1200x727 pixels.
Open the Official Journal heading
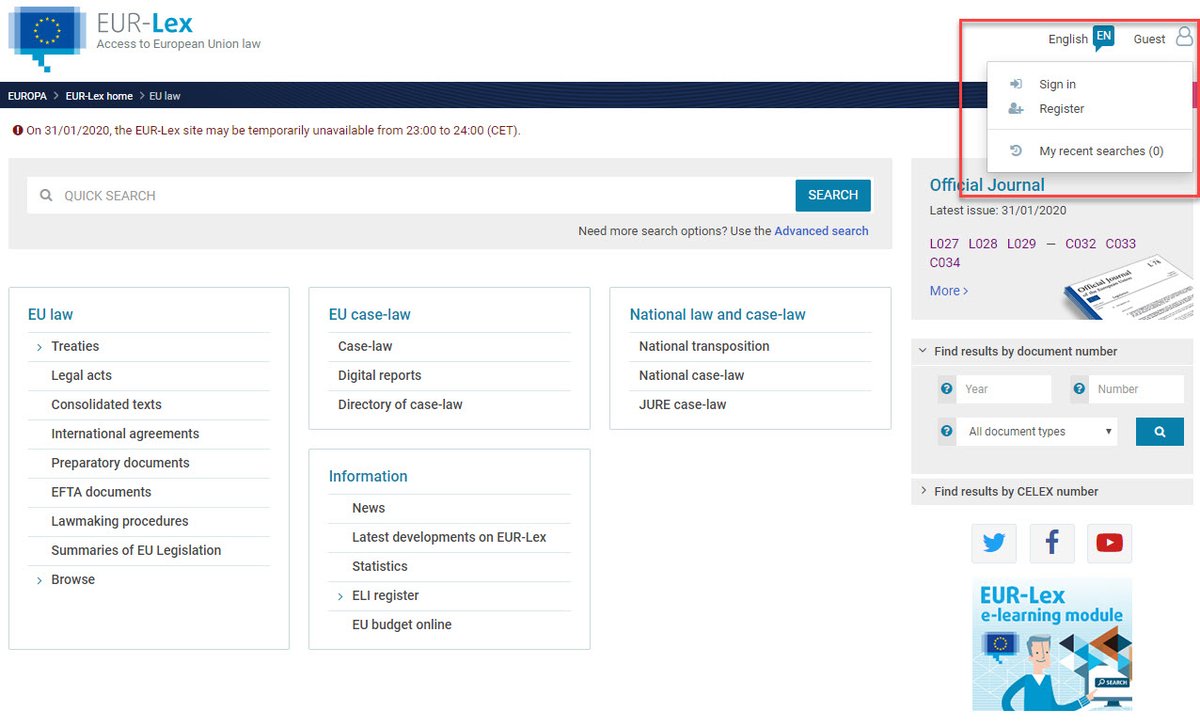[x=987, y=185]
